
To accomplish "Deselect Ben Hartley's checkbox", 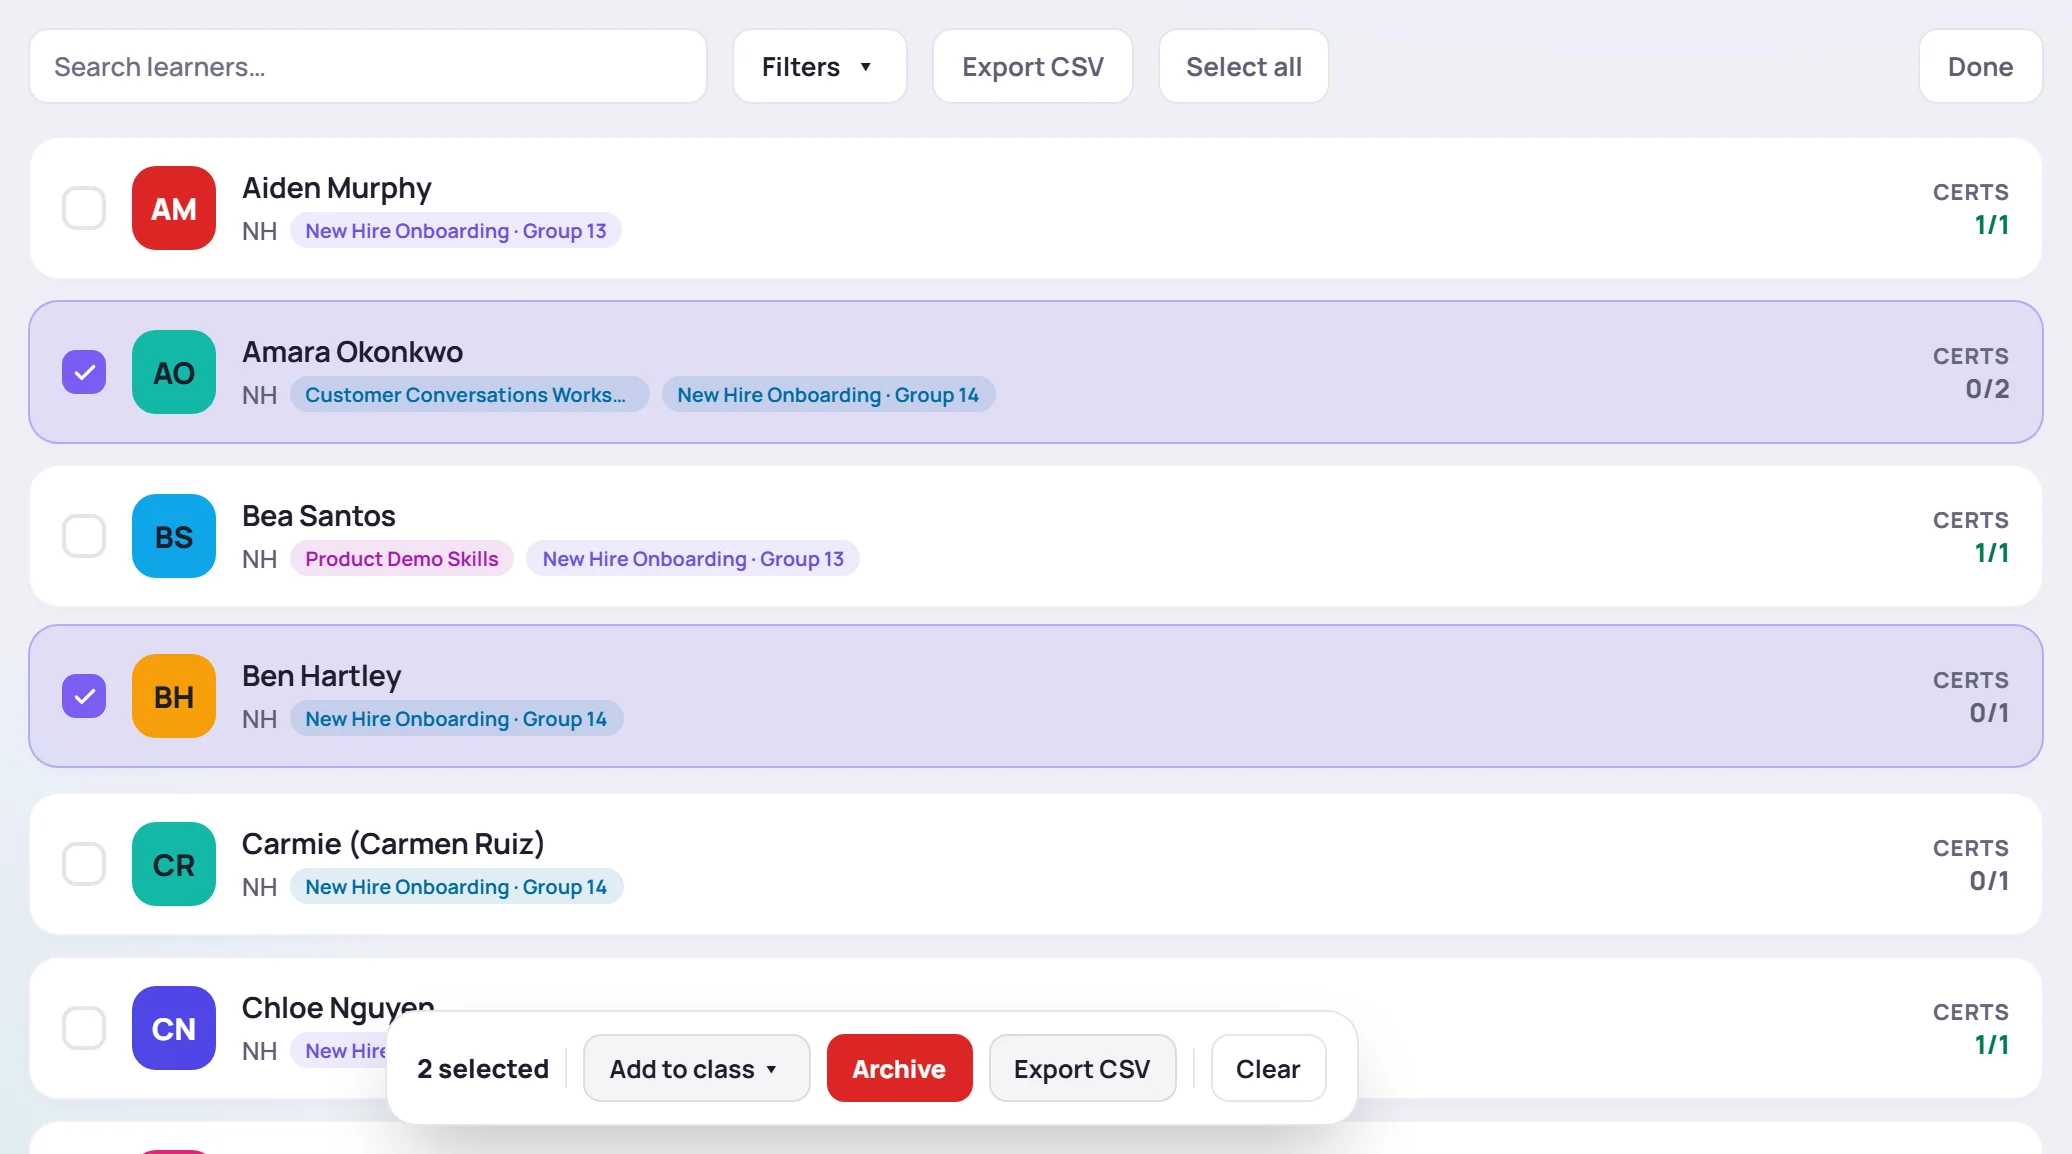I will [84, 696].
